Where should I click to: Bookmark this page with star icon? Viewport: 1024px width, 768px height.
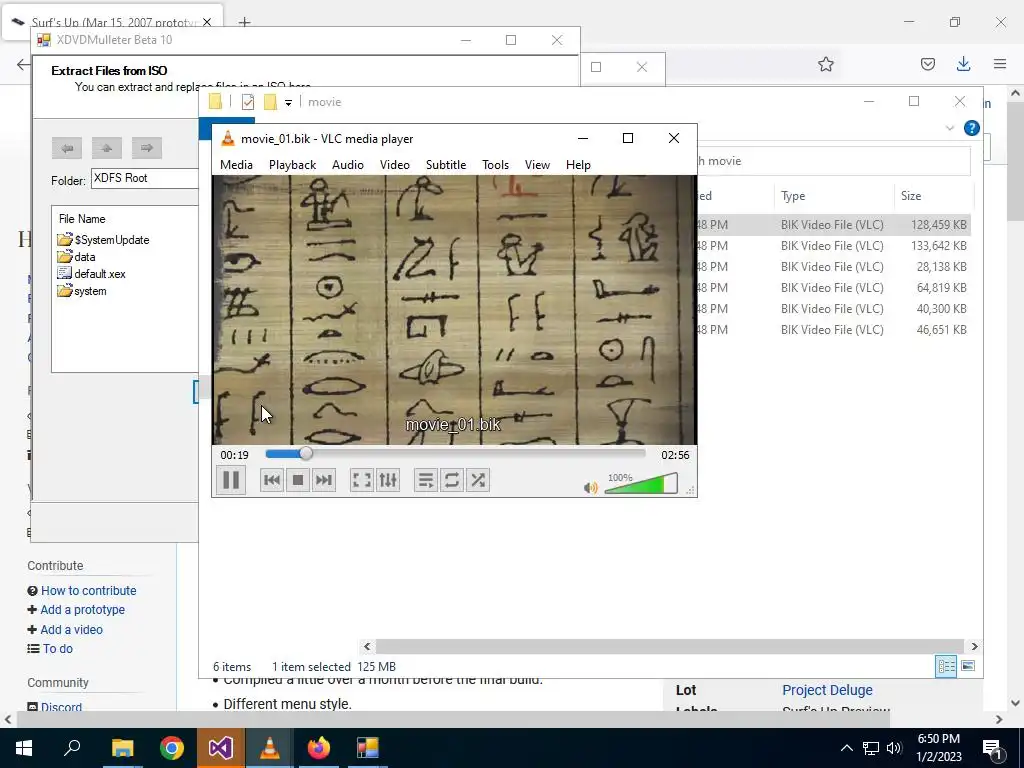click(825, 64)
